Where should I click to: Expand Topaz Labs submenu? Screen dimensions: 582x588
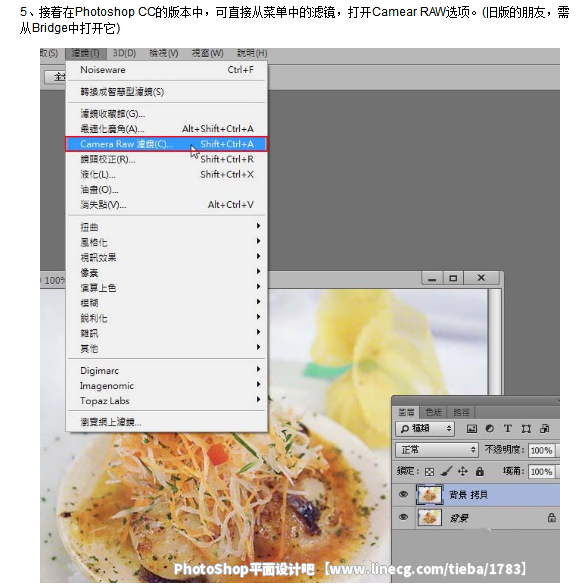pos(166,400)
